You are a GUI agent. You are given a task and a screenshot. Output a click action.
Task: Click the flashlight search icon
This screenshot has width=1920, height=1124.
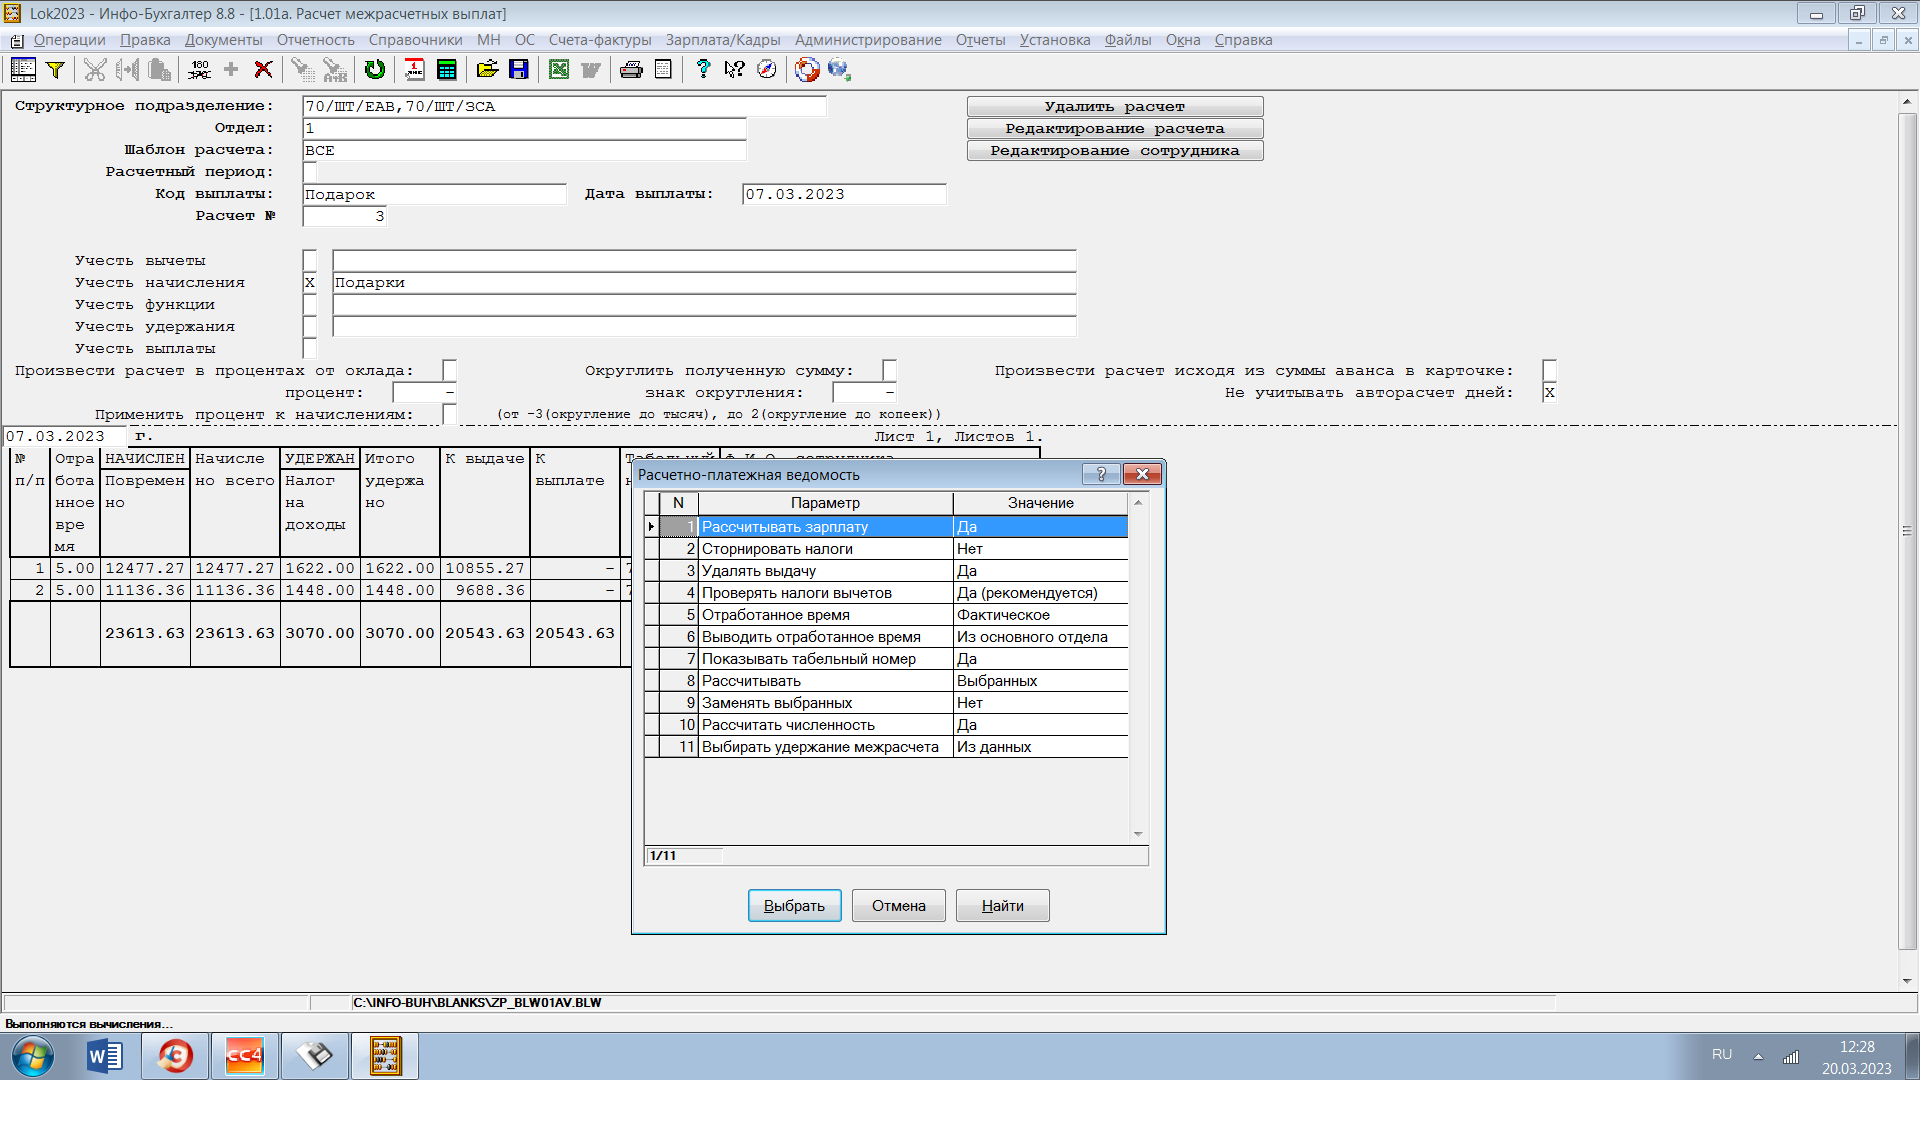point(302,69)
